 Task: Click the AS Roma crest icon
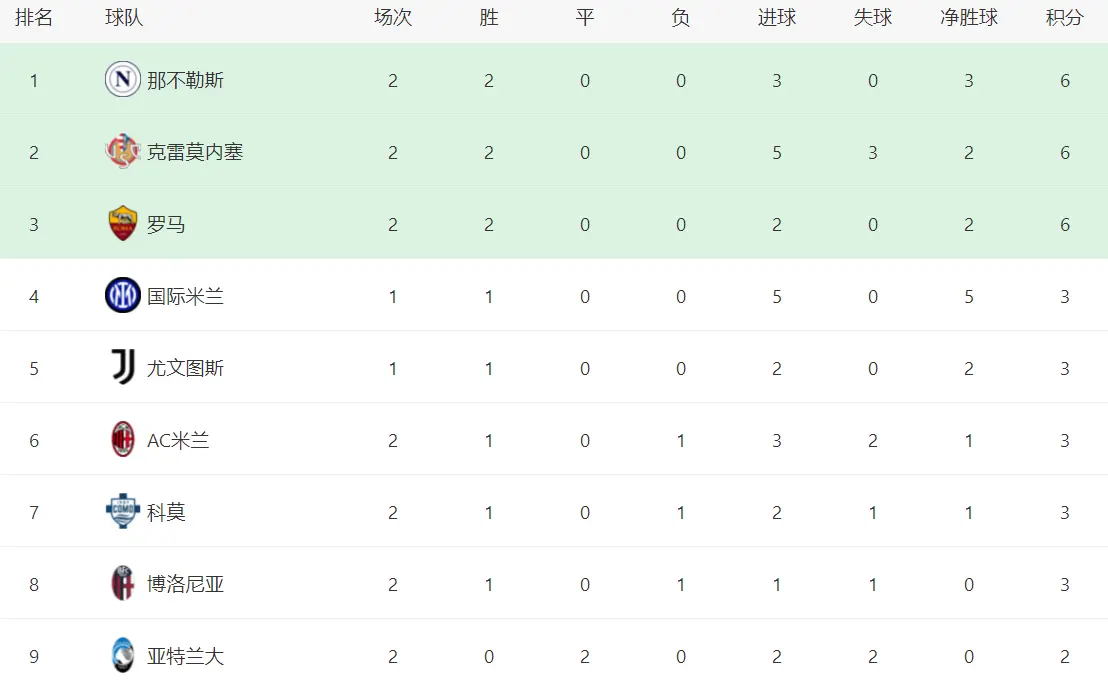pos(123,224)
